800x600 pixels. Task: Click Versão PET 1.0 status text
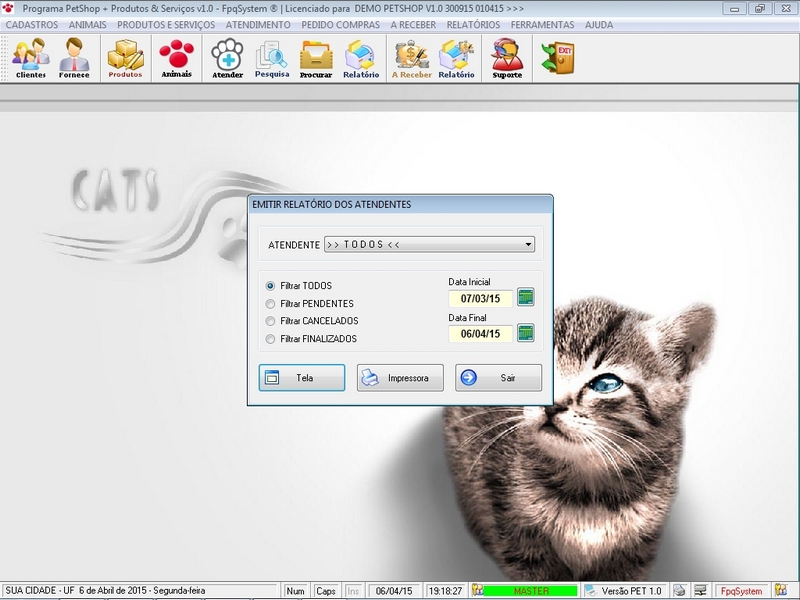631,591
